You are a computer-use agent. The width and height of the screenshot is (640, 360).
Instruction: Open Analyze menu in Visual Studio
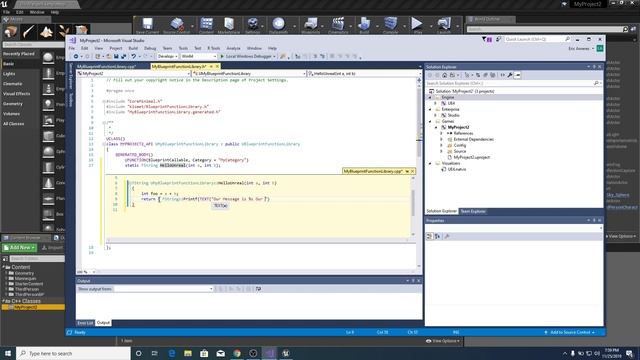click(233, 48)
